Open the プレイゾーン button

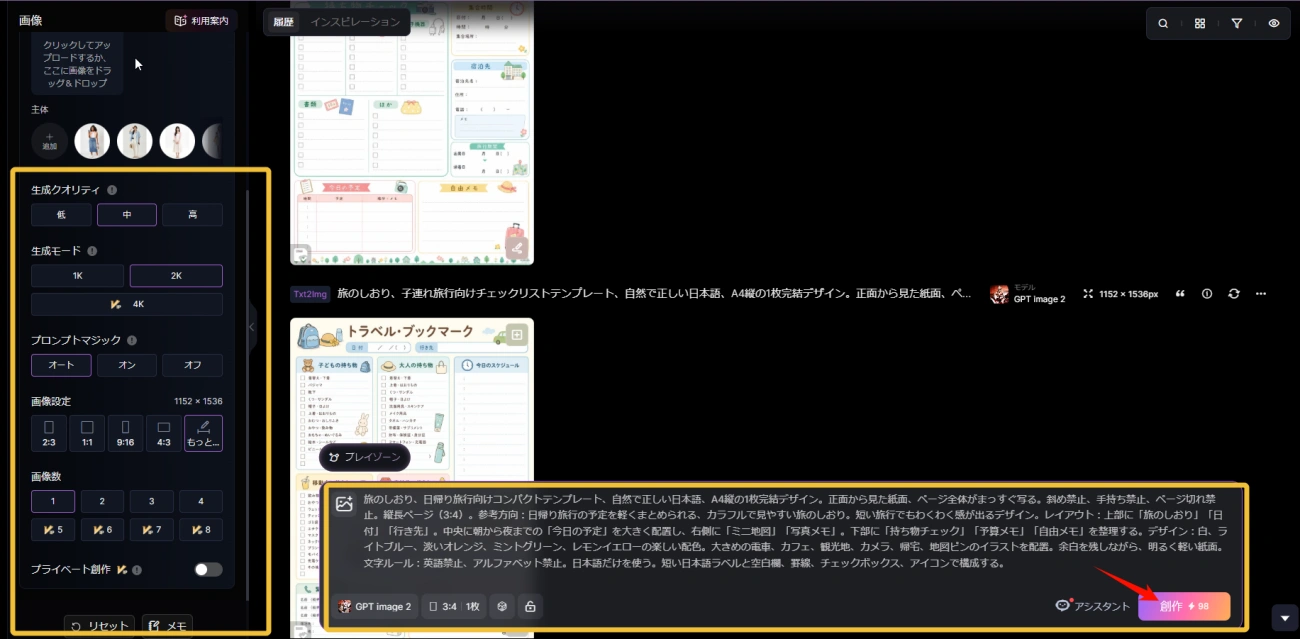pos(365,457)
